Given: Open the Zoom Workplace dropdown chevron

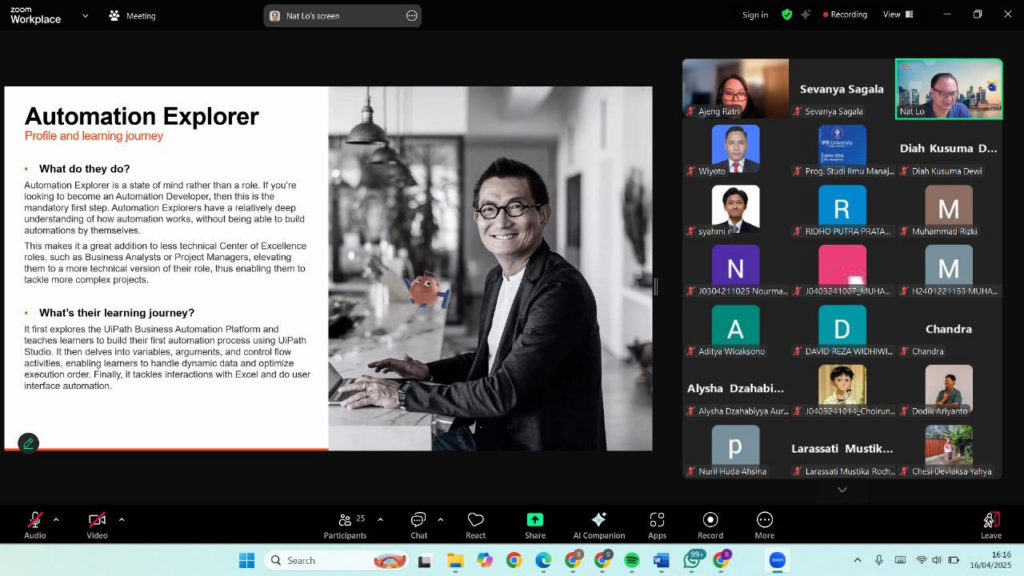Looking at the screenshot, I should point(85,16).
